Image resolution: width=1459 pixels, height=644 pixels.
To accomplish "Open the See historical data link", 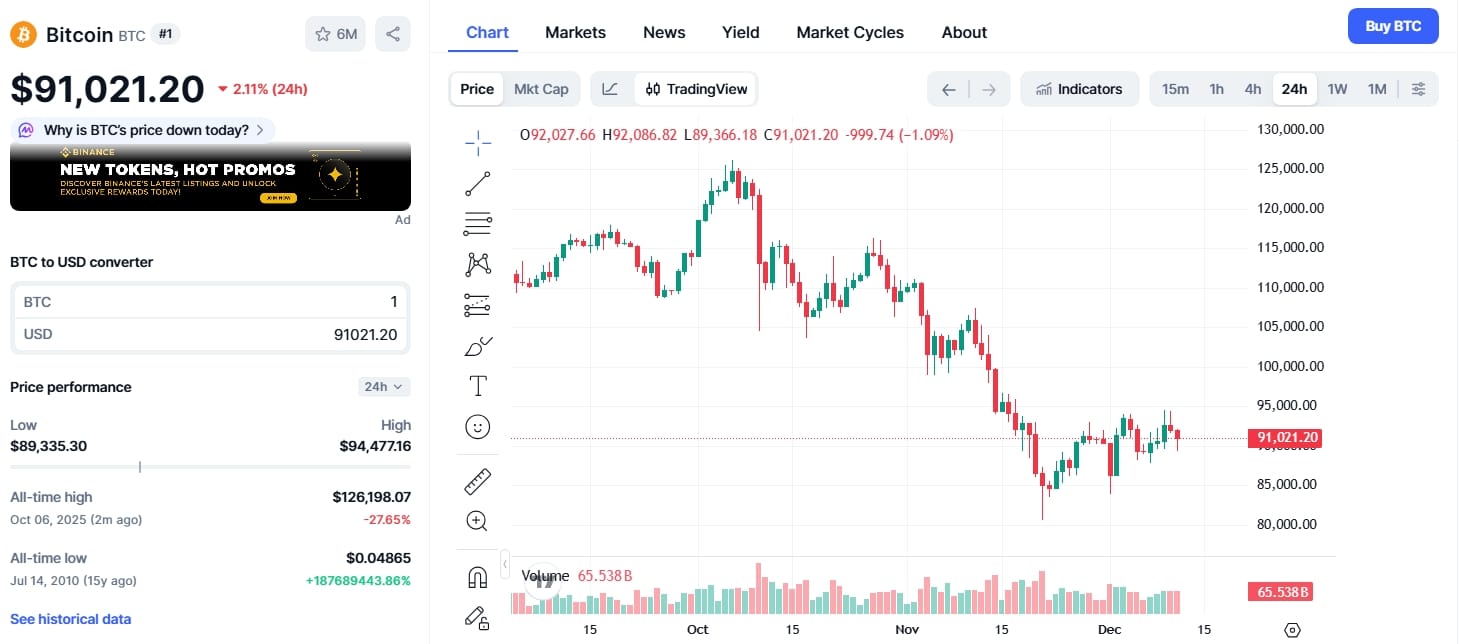I will click(x=70, y=618).
